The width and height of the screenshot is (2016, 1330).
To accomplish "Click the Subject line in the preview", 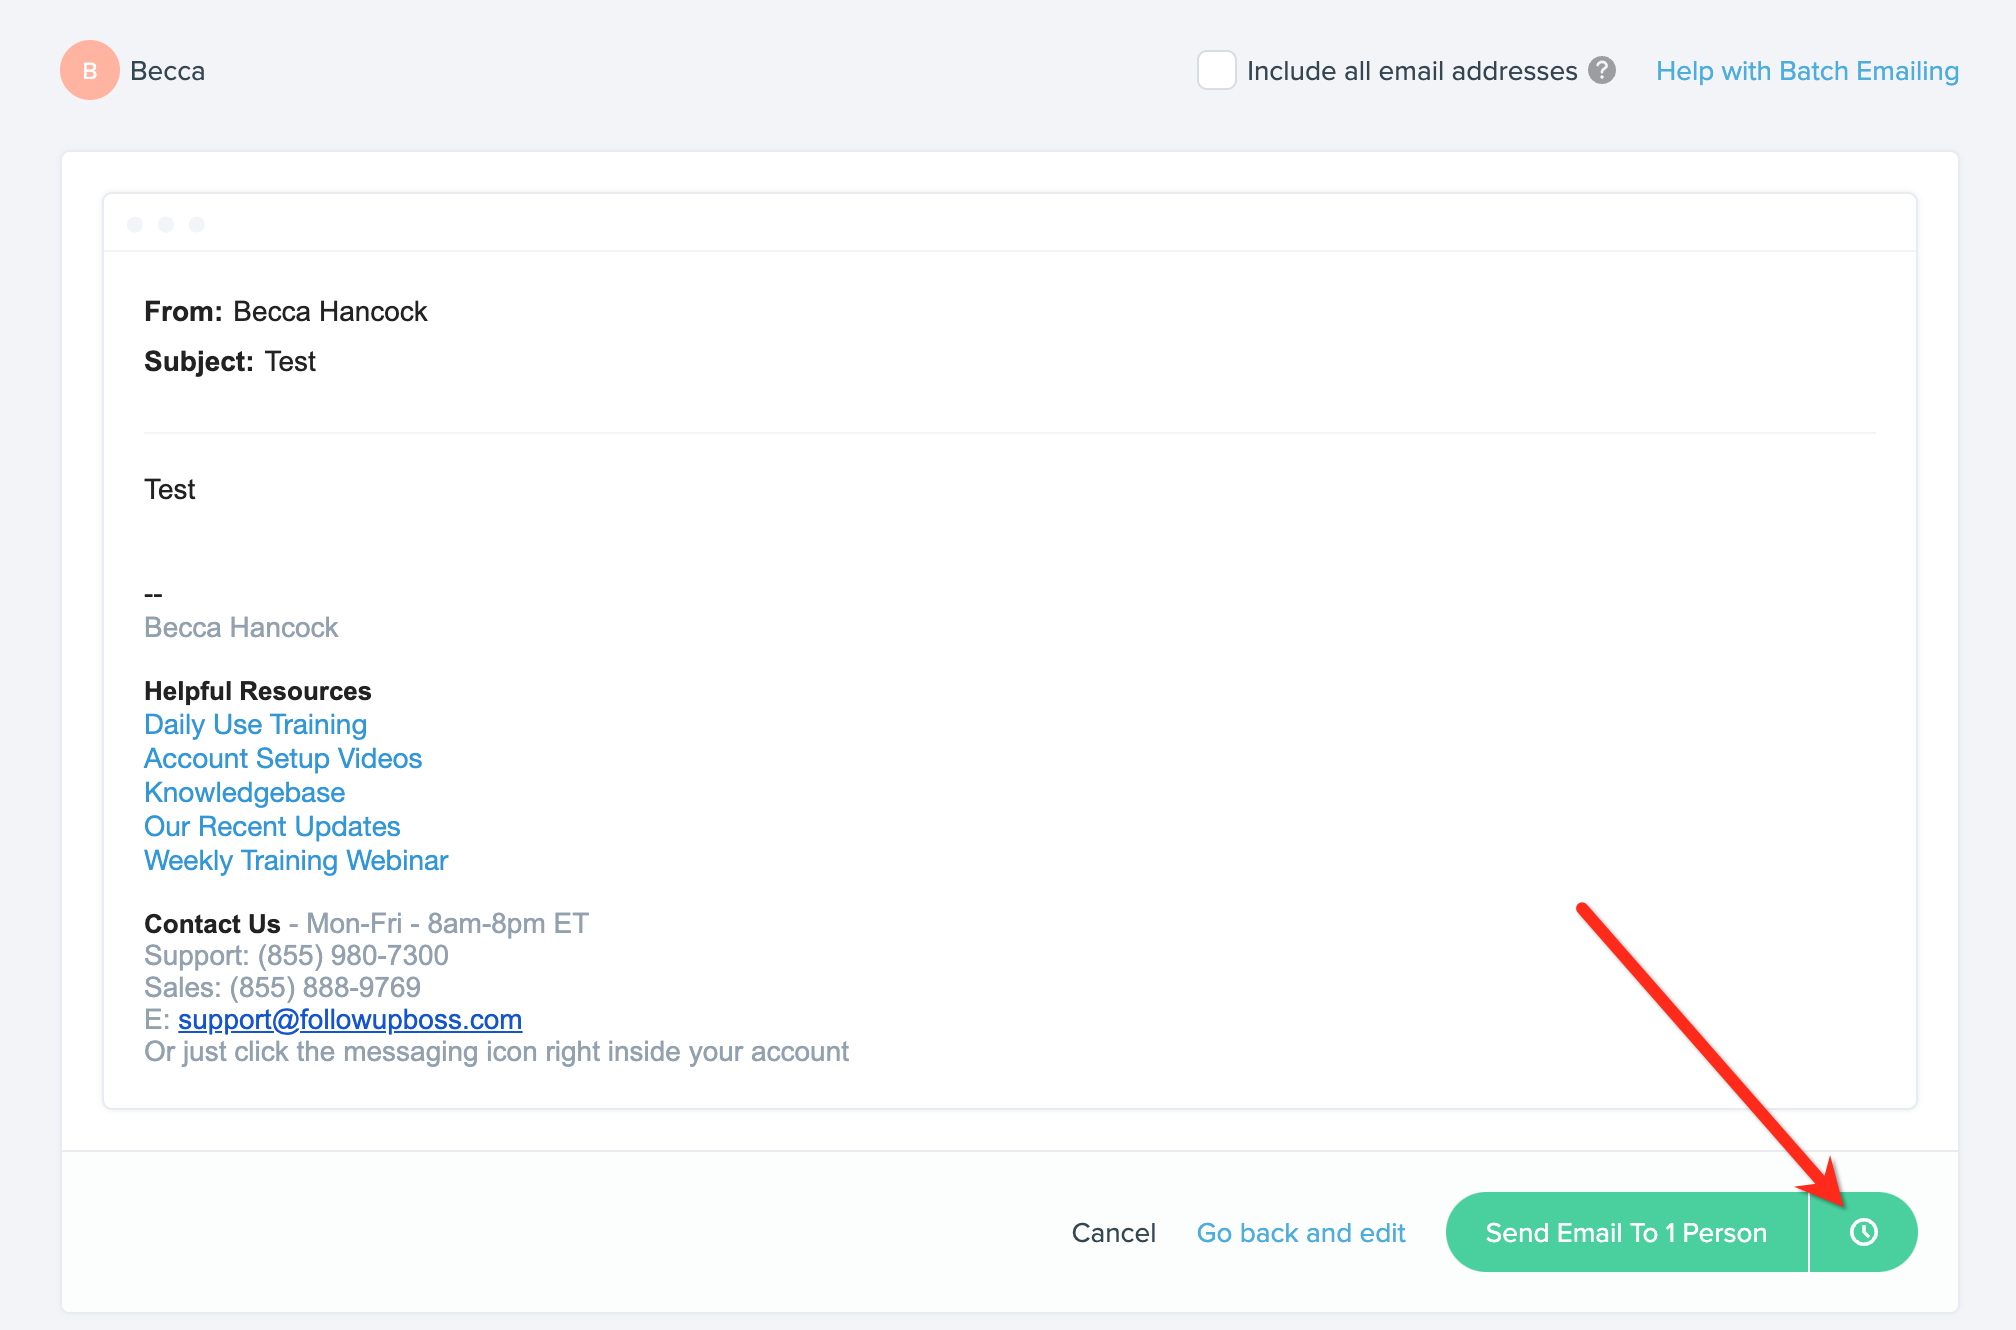I will [x=230, y=362].
